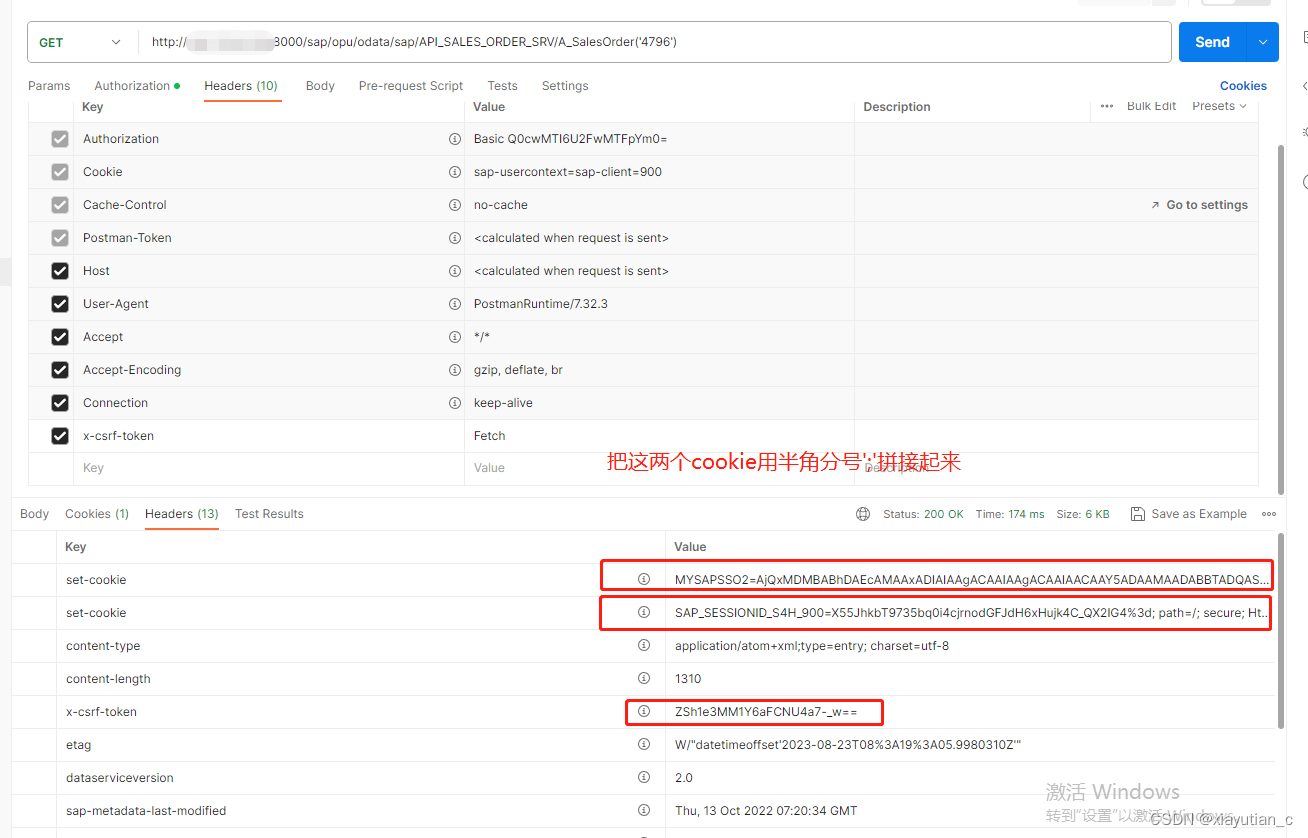Click the empty Key field in new header row

tap(270, 468)
